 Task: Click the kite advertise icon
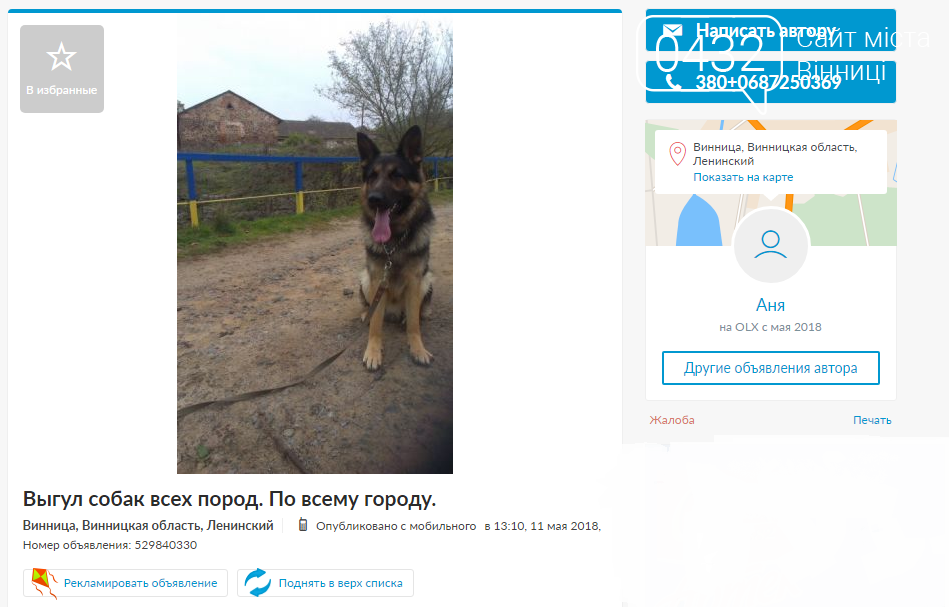tap(45, 583)
